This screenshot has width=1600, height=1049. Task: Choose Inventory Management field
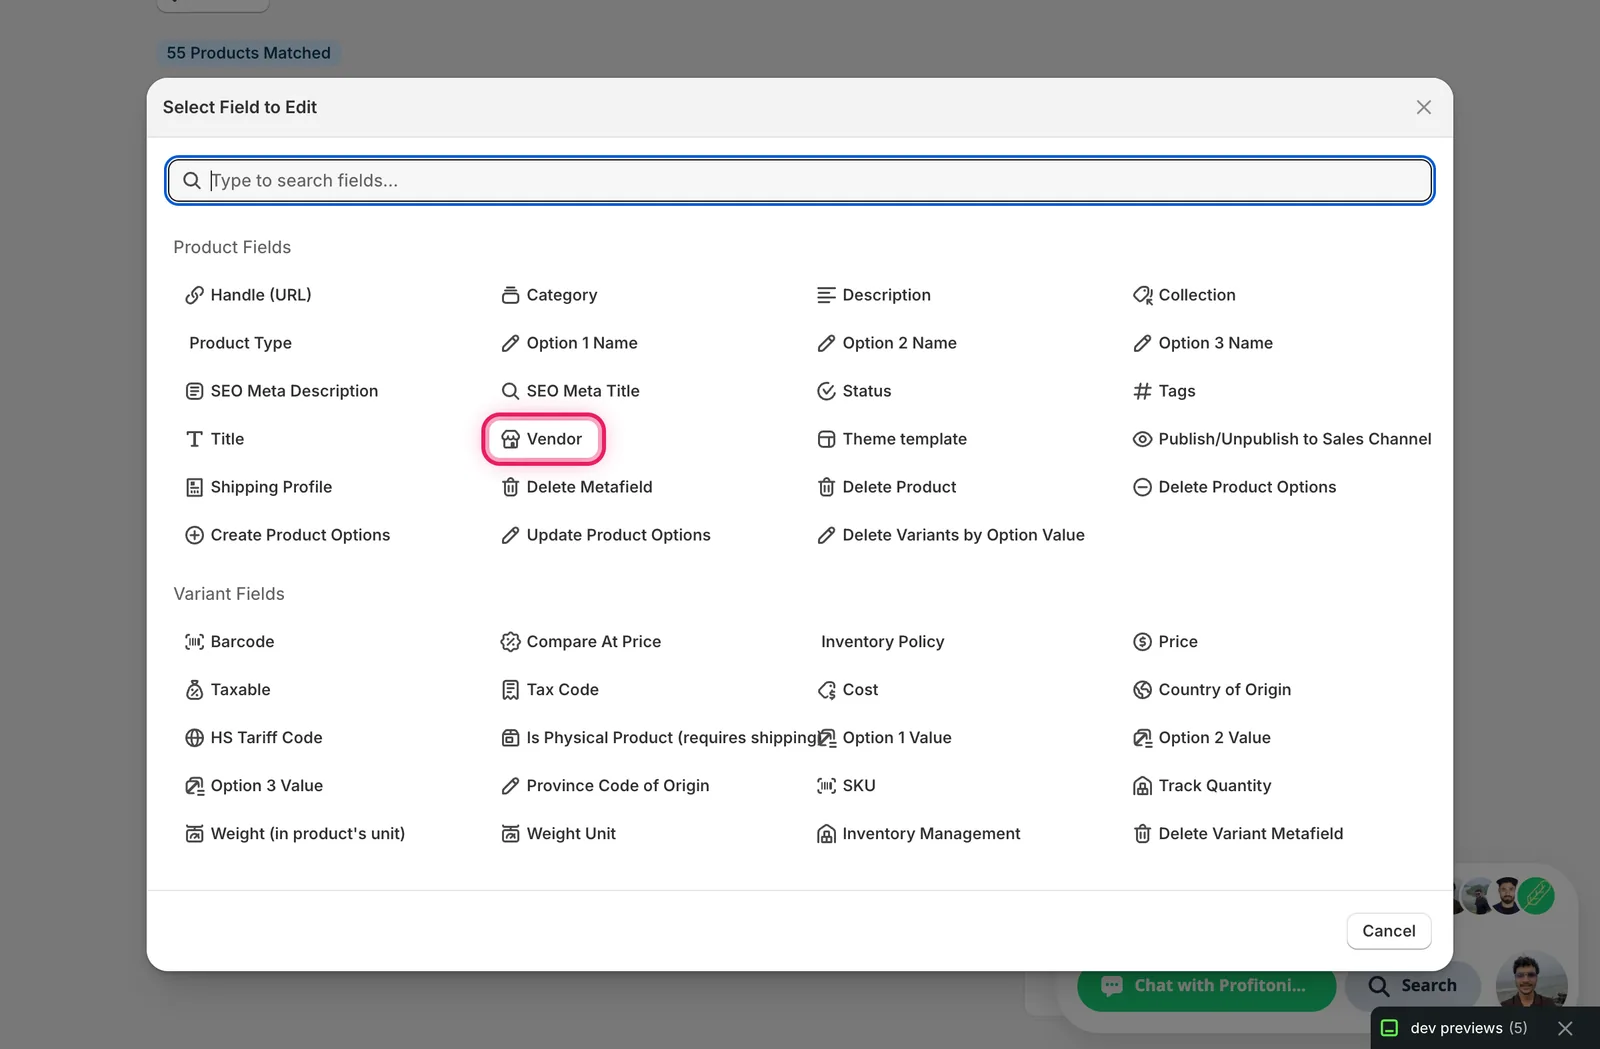point(919,834)
